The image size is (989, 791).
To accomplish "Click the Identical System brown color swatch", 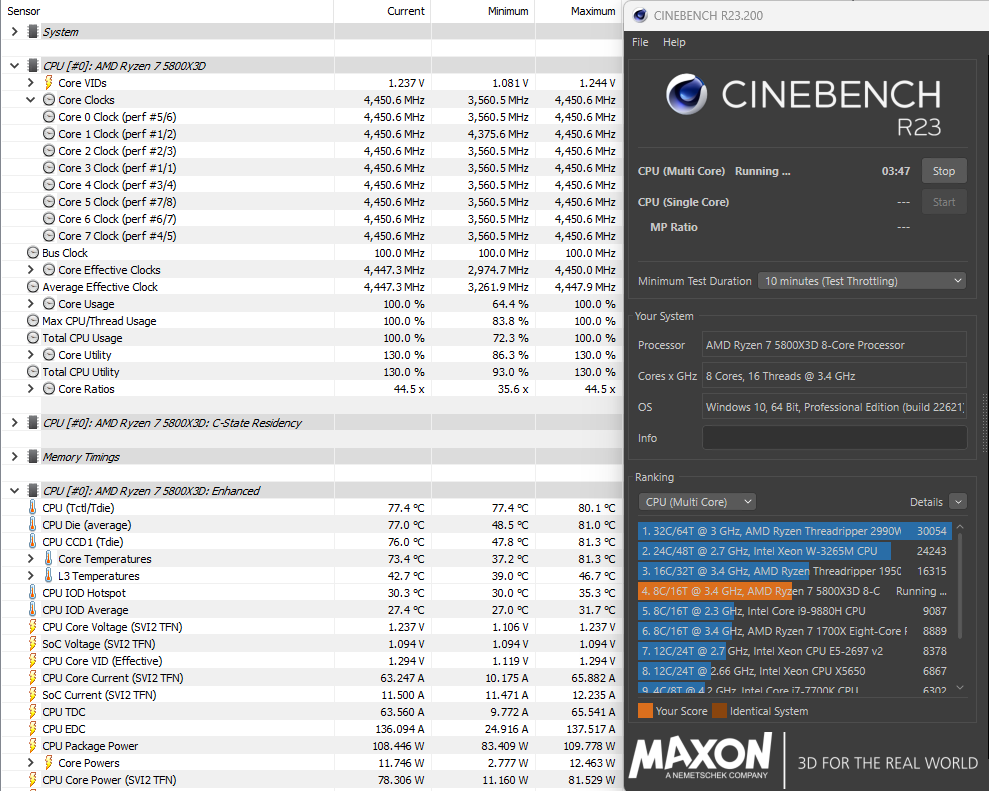I will pos(720,711).
